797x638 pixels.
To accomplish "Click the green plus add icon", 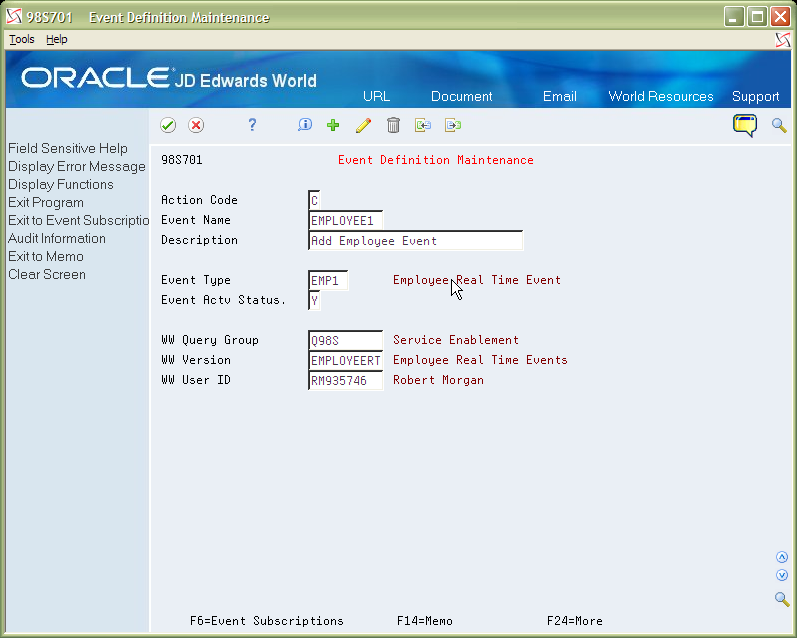I will (x=333, y=125).
